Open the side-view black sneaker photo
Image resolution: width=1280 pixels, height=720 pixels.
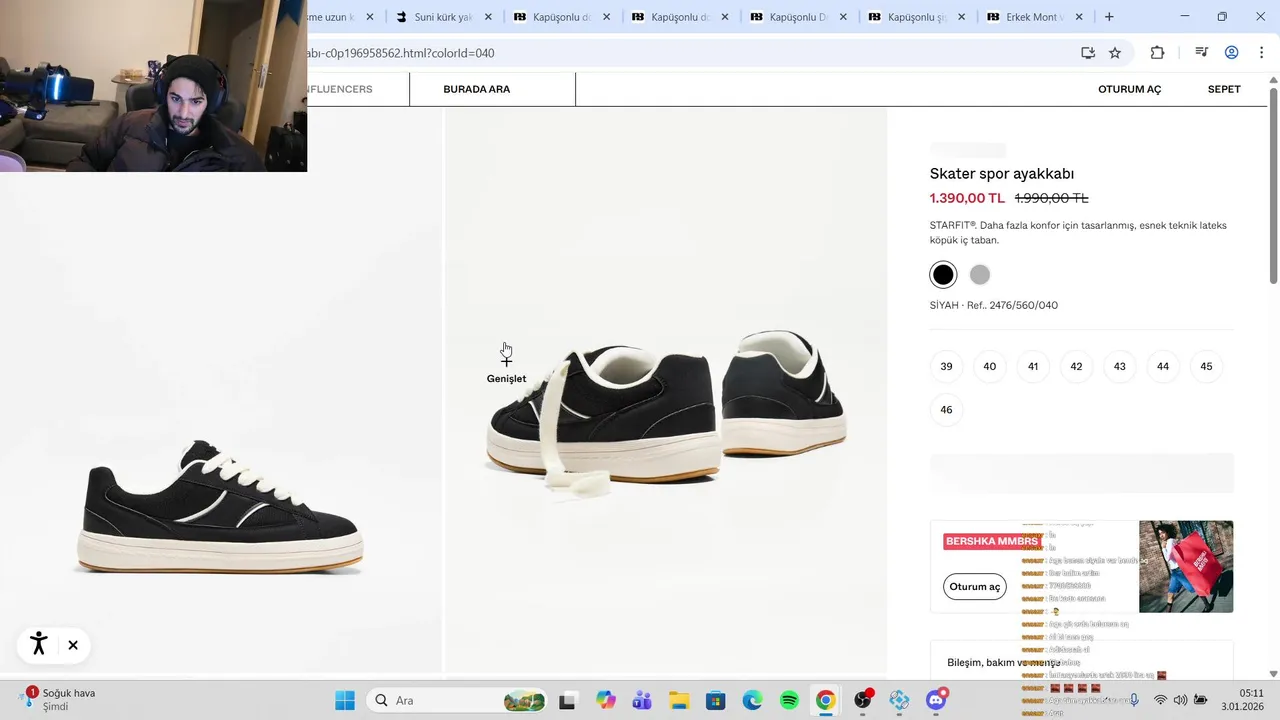[x=220, y=508]
